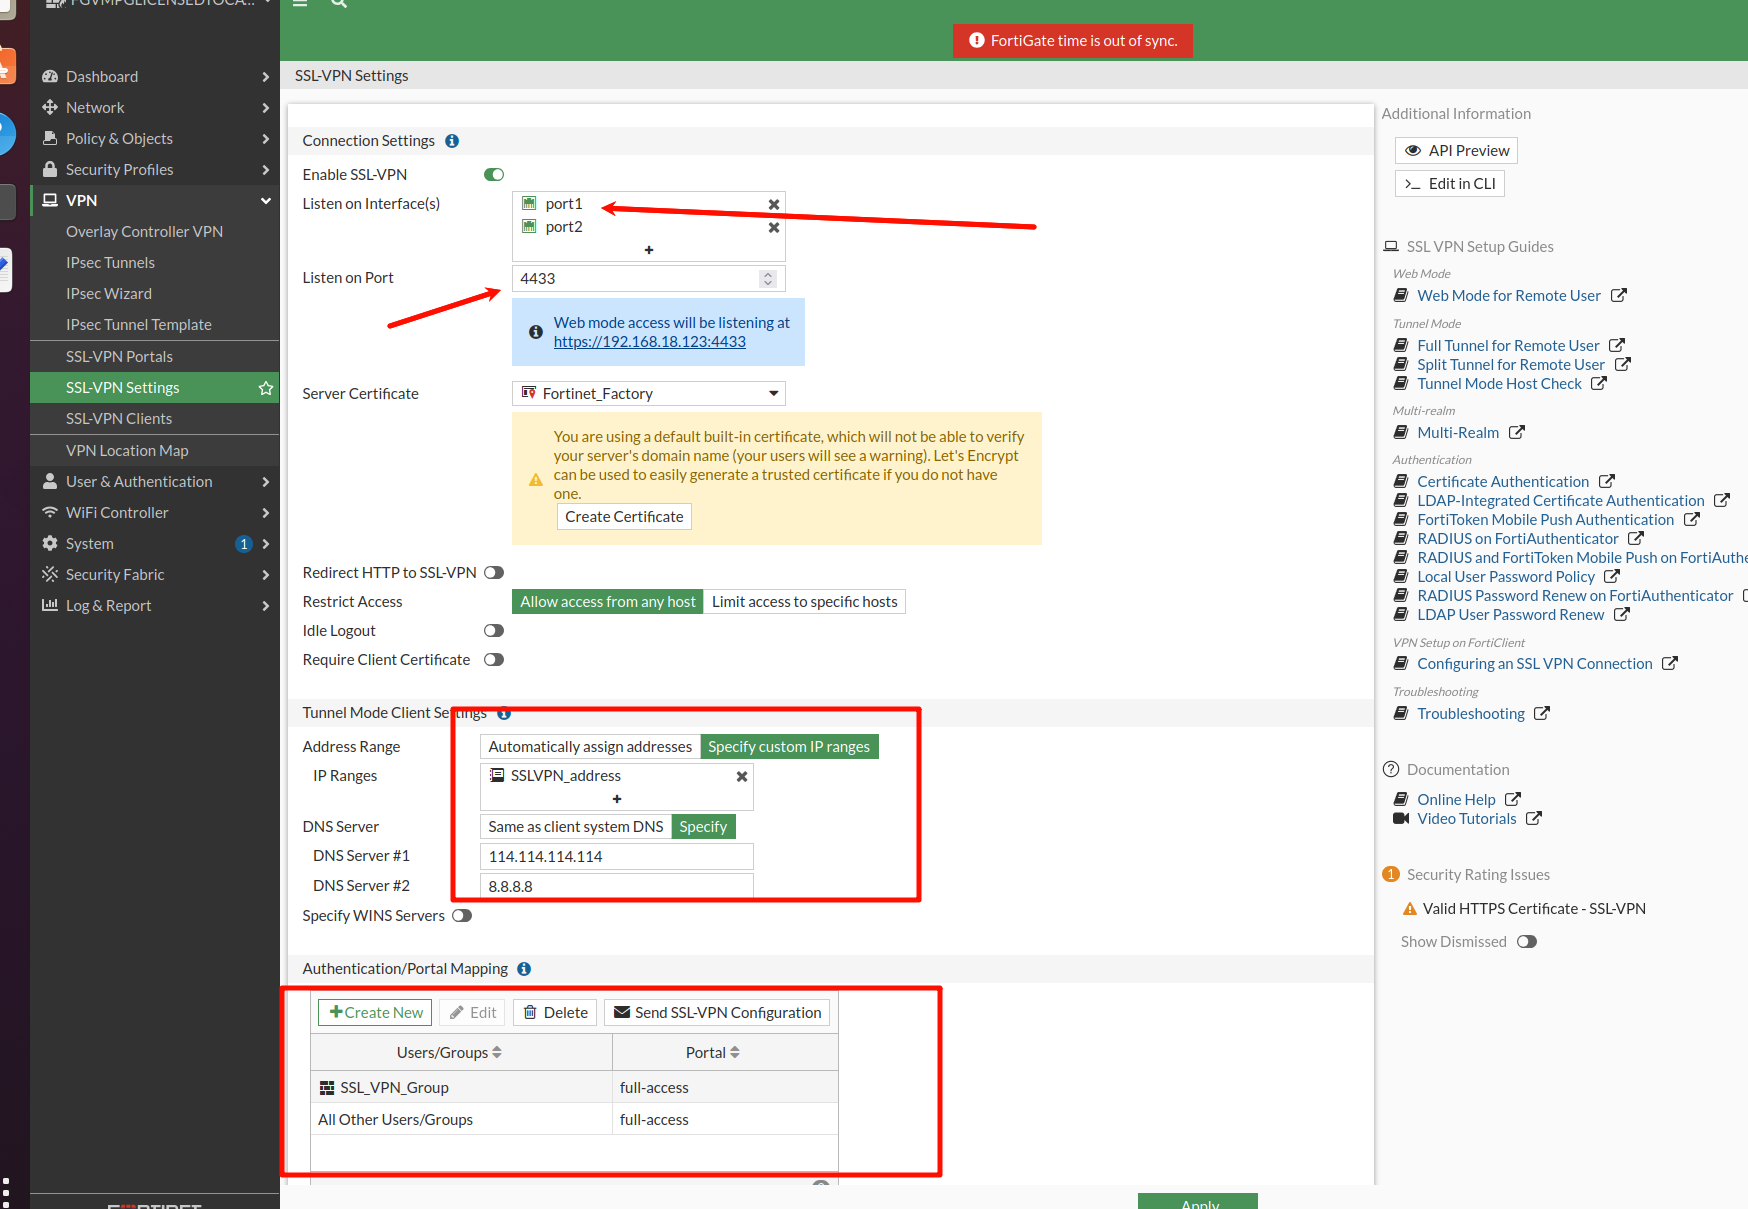Click Create New mapping button
The width and height of the screenshot is (1748, 1209).
pos(375,1013)
